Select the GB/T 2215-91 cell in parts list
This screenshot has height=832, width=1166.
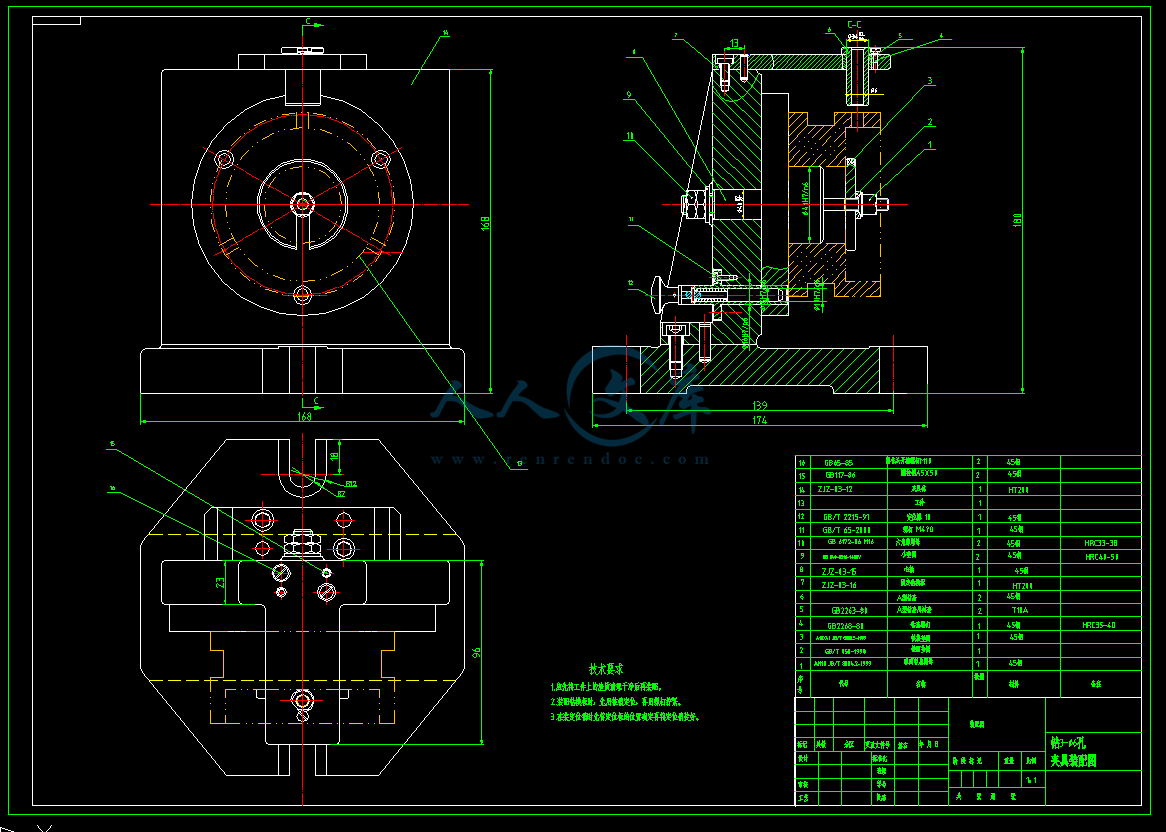click(x=845, y=517)
